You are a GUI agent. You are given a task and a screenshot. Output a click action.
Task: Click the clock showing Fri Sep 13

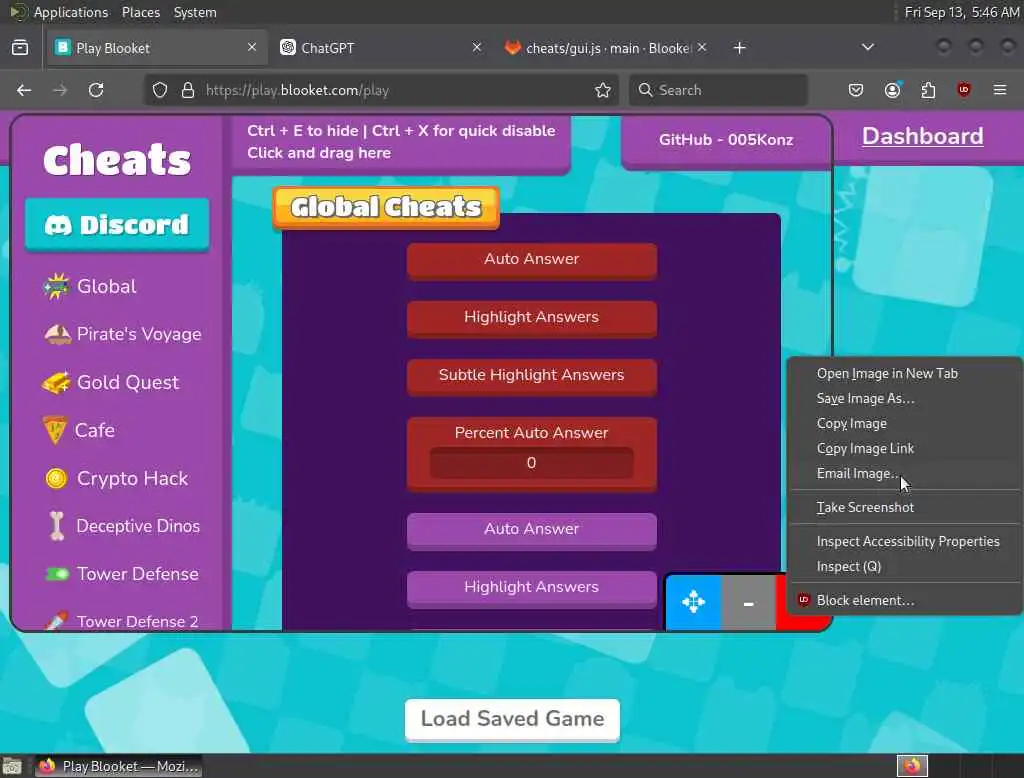[961, 12]
